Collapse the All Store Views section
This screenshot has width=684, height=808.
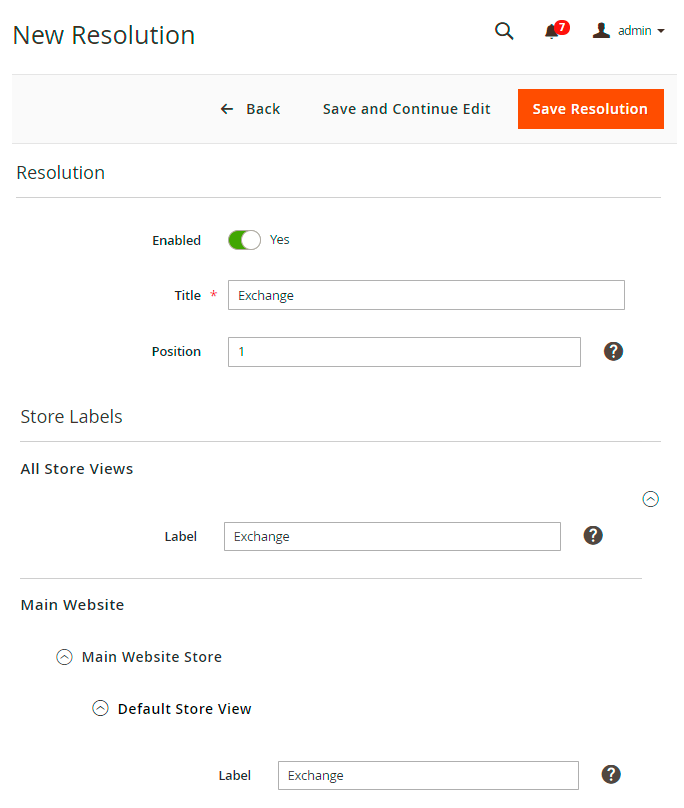[x=651, y=498]
